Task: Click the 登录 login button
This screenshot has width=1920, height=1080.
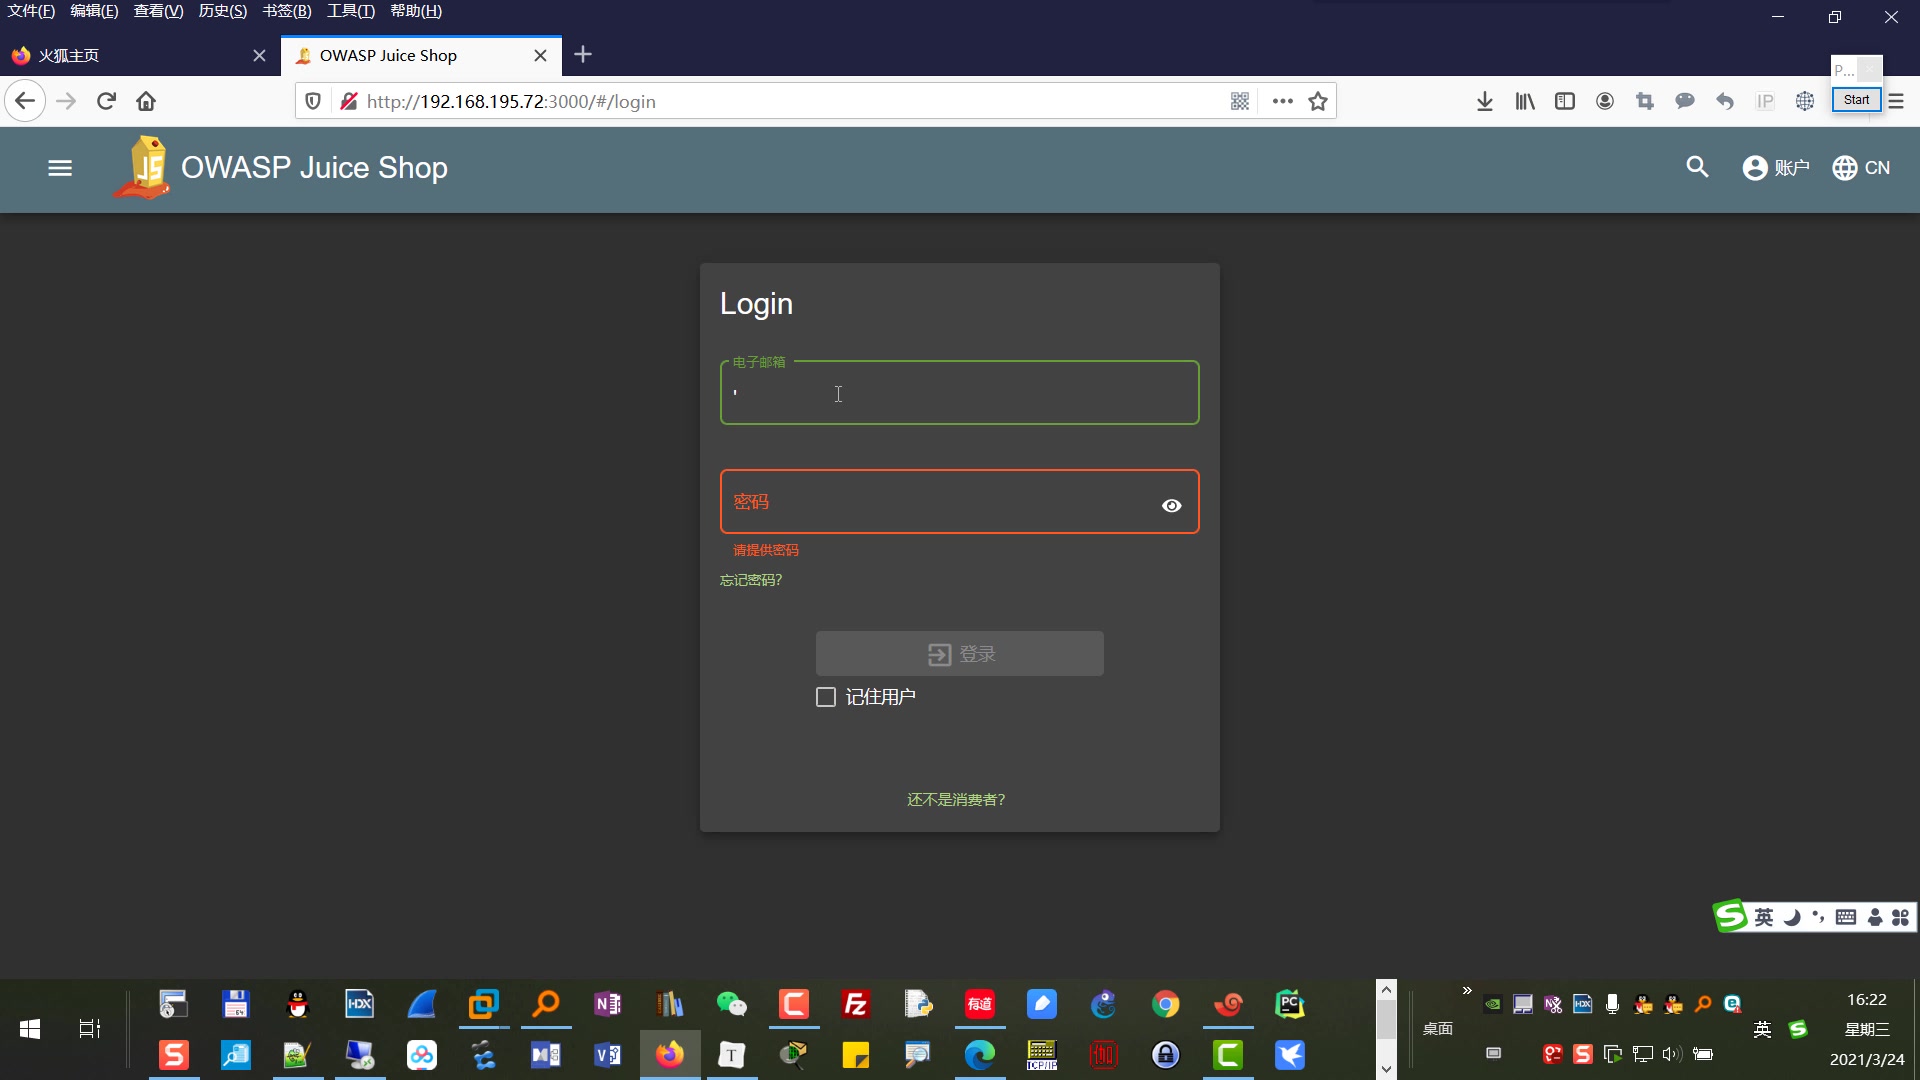Action: coord(959,653)
